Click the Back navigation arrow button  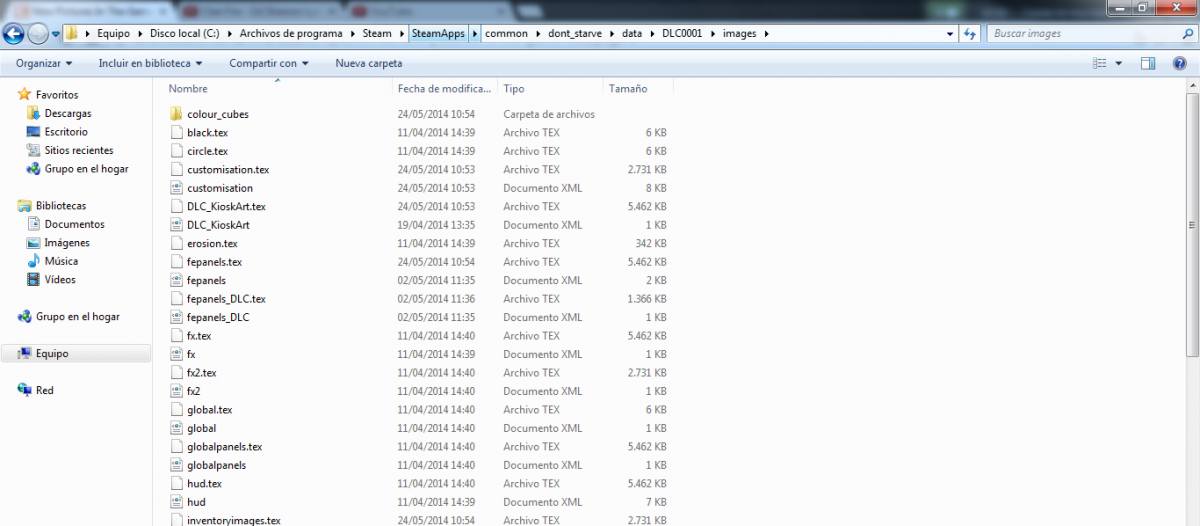click(x=14, y=34)
